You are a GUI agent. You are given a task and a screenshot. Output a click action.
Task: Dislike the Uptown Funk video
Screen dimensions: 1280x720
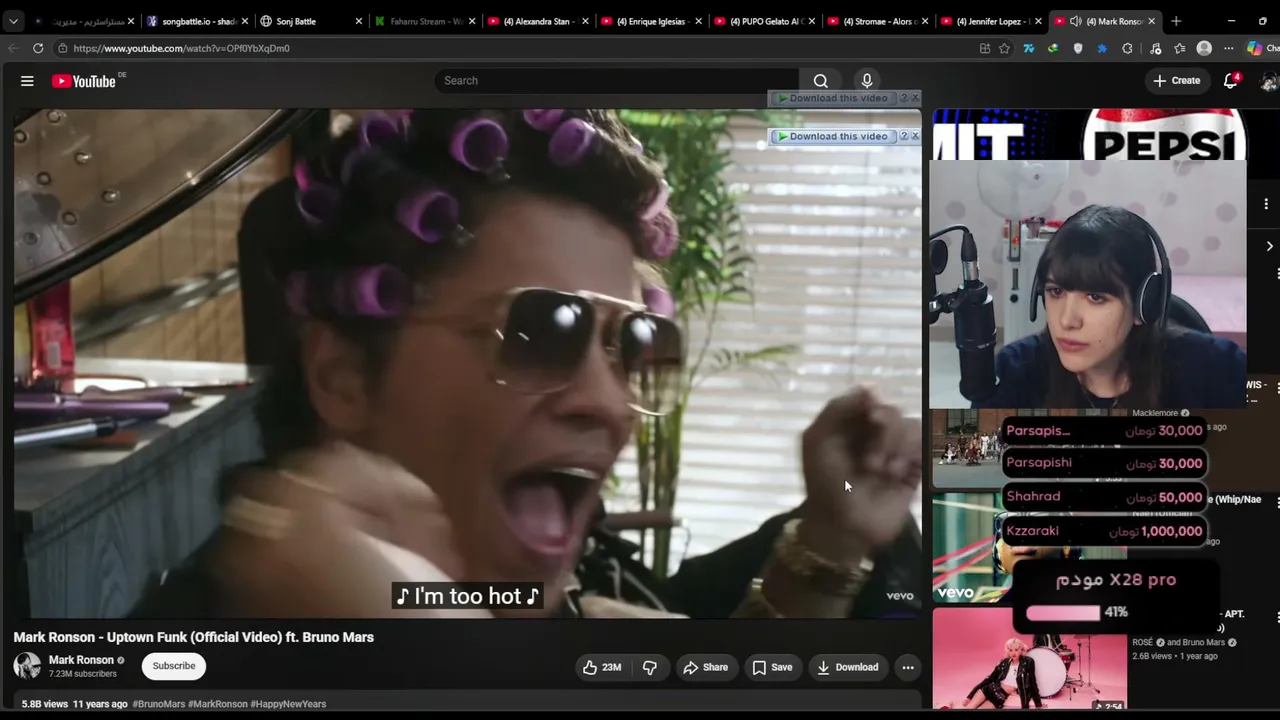pyautogui.click(x=650, y=667)
